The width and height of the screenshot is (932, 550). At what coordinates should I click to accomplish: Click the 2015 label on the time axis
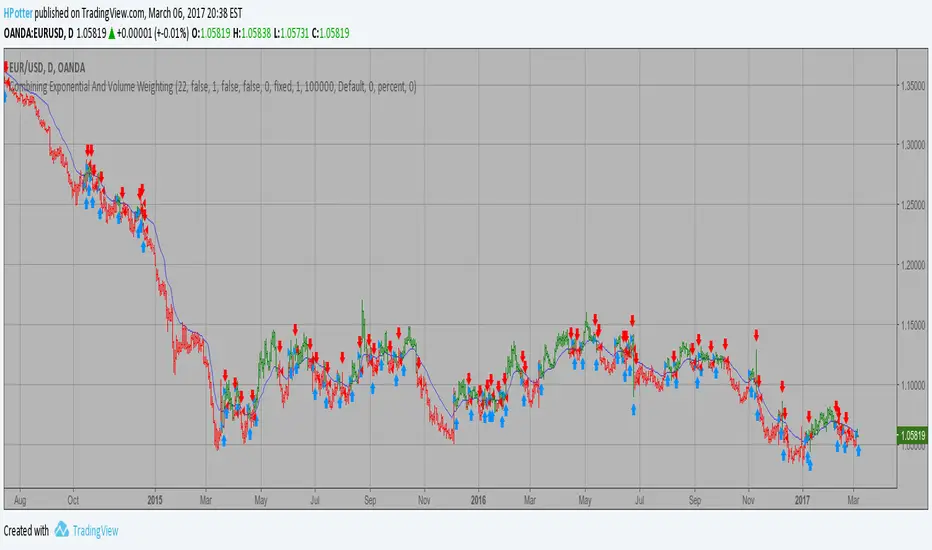(x=154, y=495)
